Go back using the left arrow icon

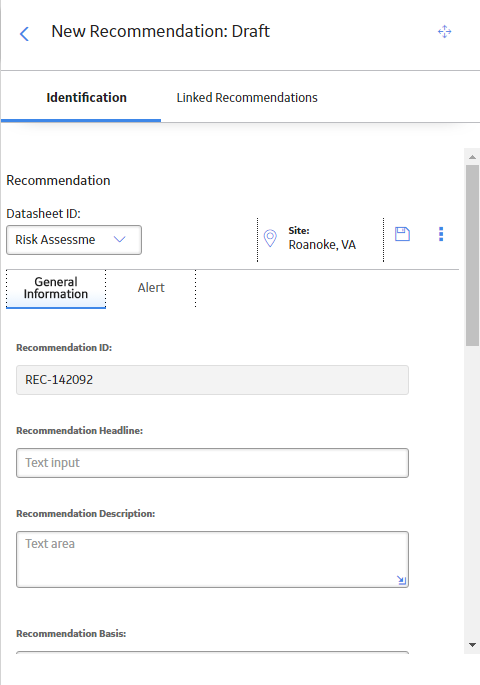[x=24, y=33]
